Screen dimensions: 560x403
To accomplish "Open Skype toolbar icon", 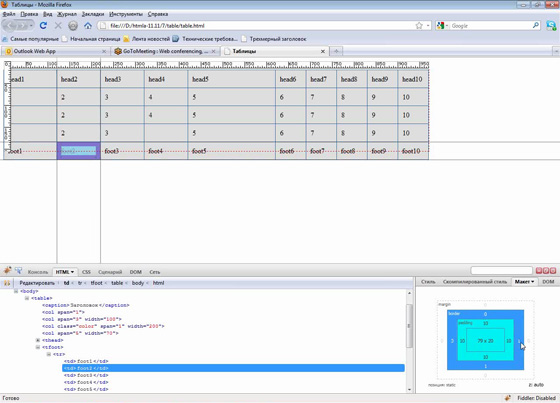I will click(x=551, y=25).
